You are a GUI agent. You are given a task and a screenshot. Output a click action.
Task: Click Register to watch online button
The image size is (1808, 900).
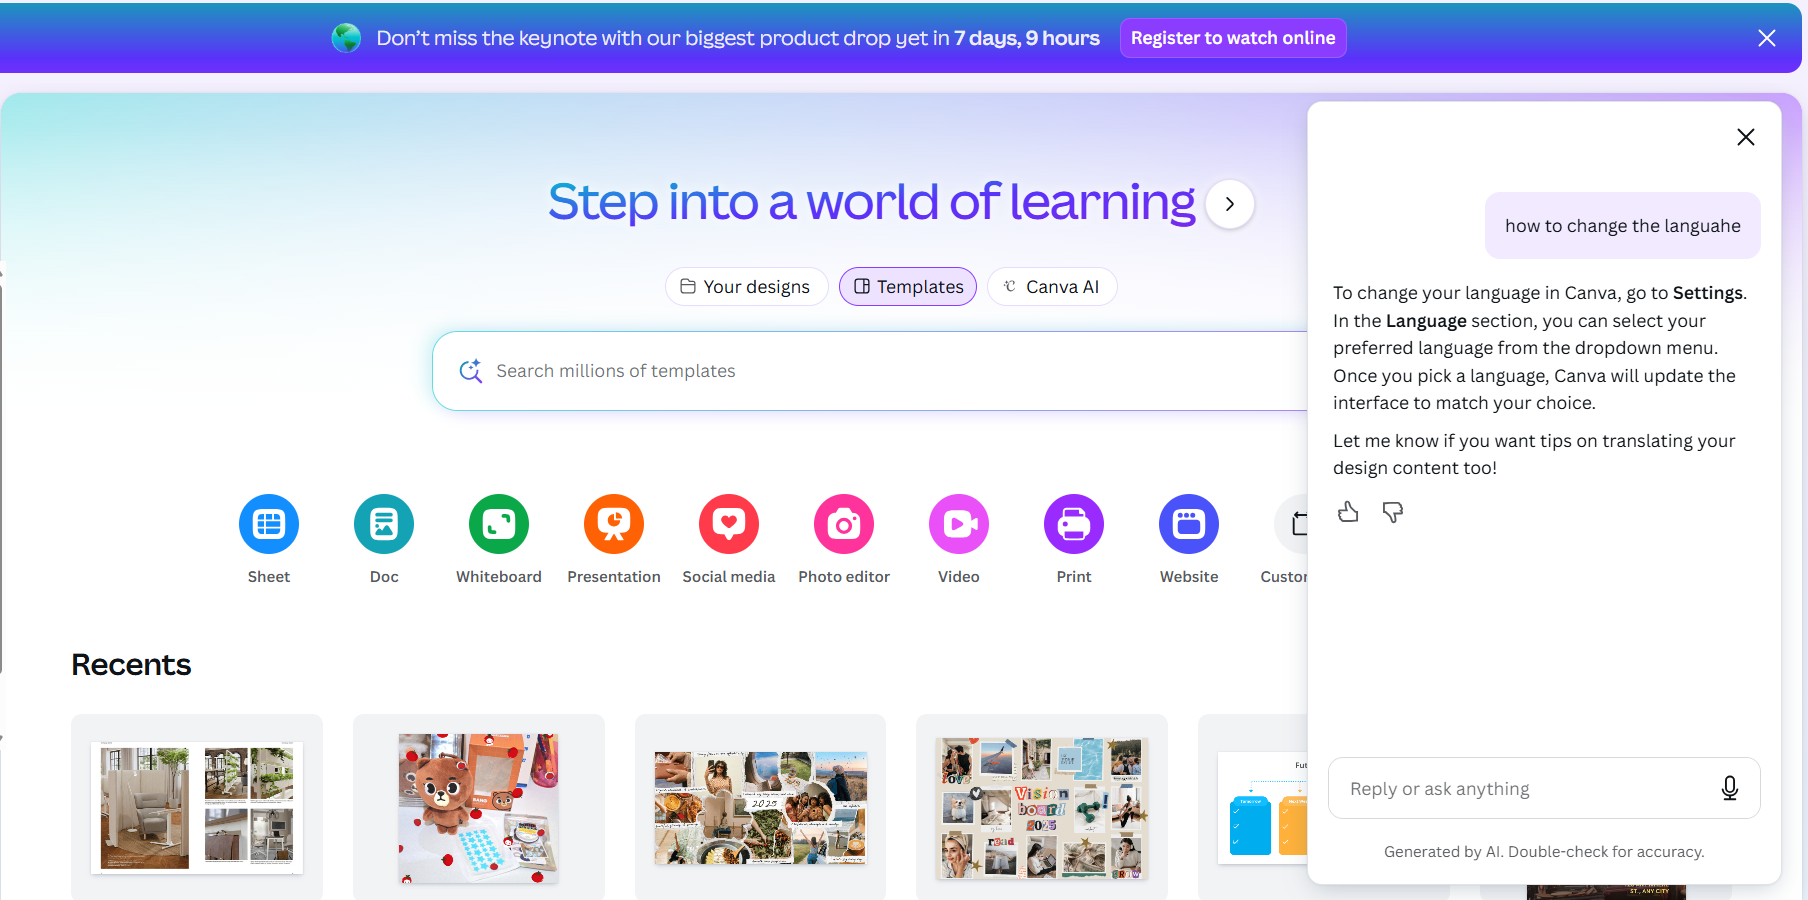(1232, 38)
